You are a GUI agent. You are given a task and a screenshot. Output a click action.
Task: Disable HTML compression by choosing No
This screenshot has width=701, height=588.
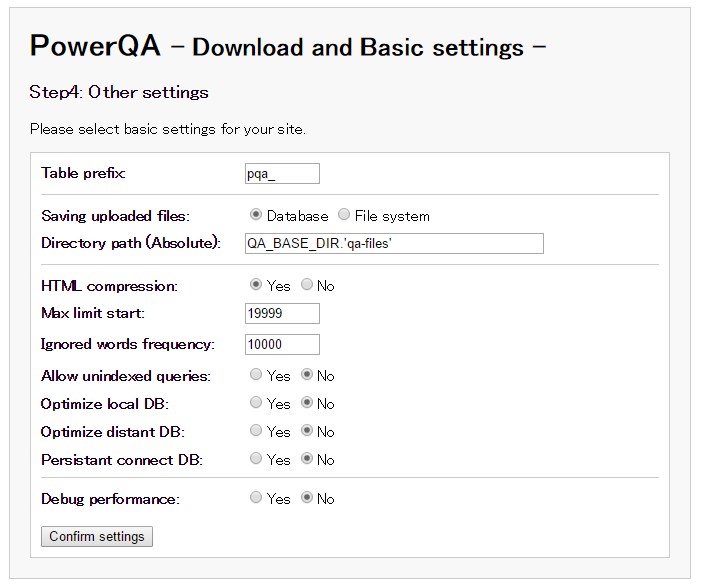click(x=307, y=285)
